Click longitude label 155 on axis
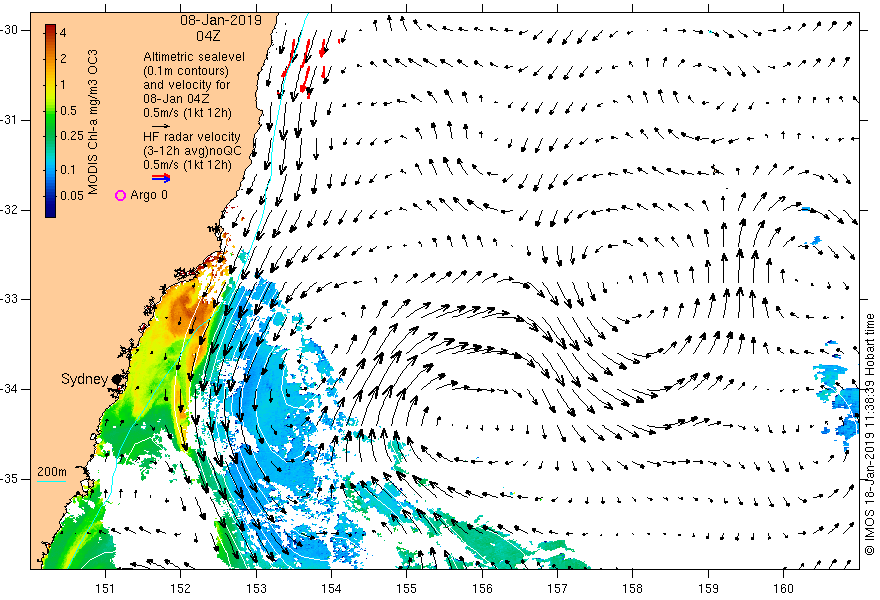The image size is (880, 600). (x=406, y=588)
